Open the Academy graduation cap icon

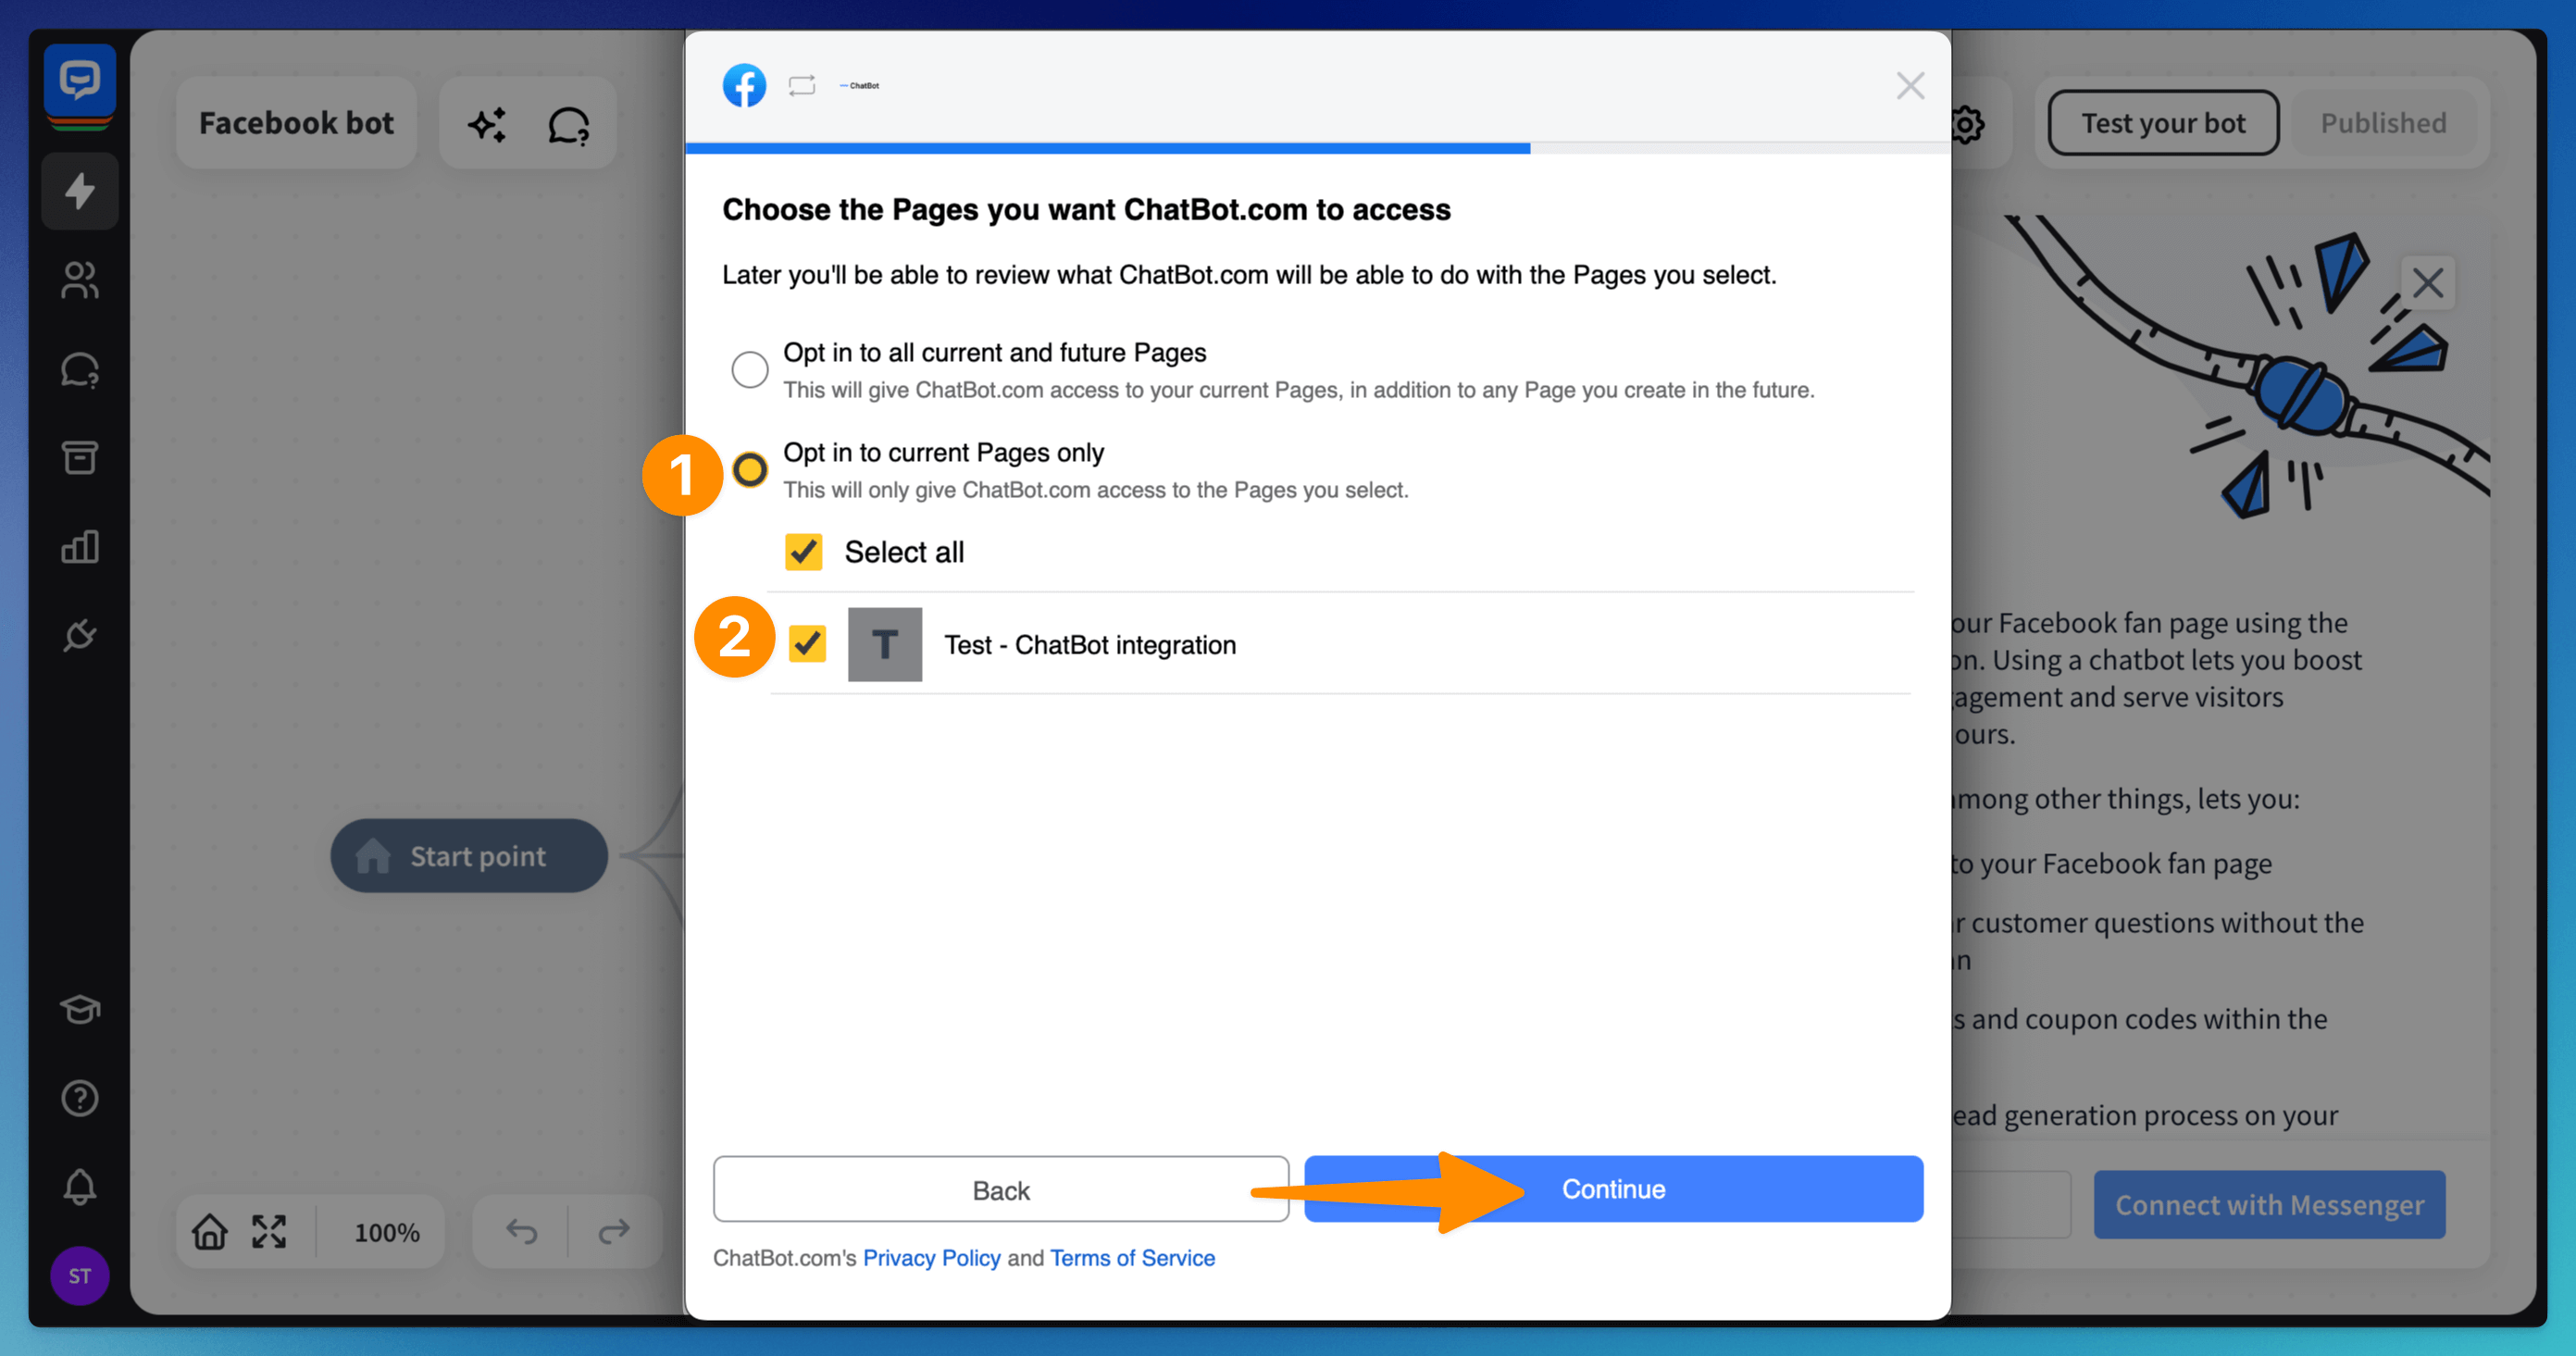(x=79, y=1009)
